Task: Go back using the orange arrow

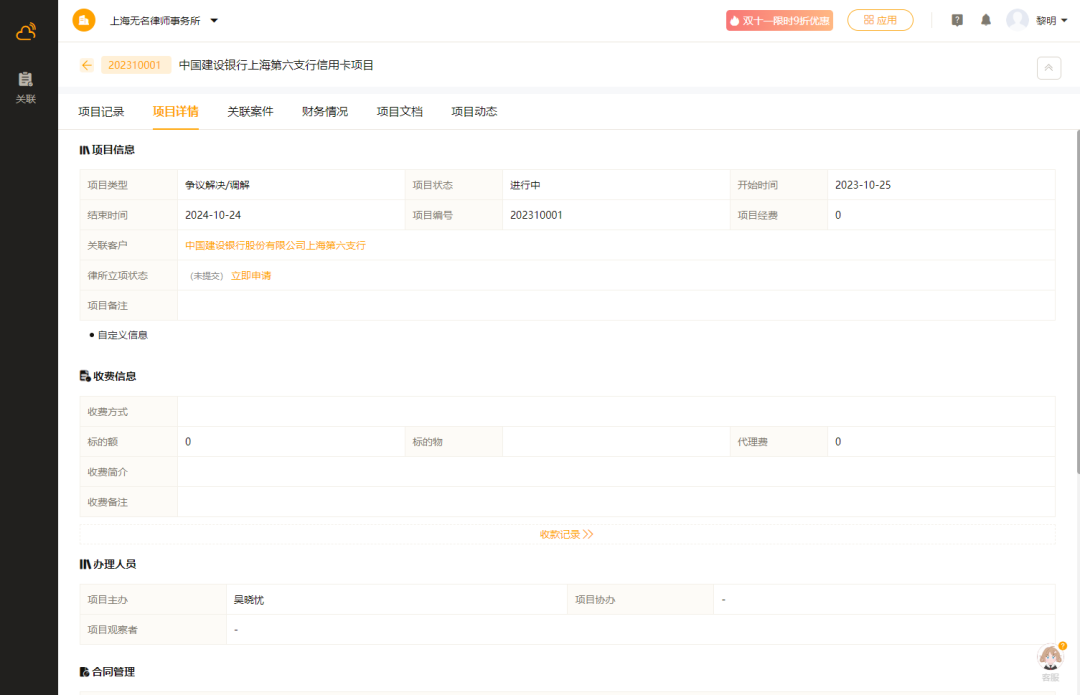Action: (x=87, y=65)
